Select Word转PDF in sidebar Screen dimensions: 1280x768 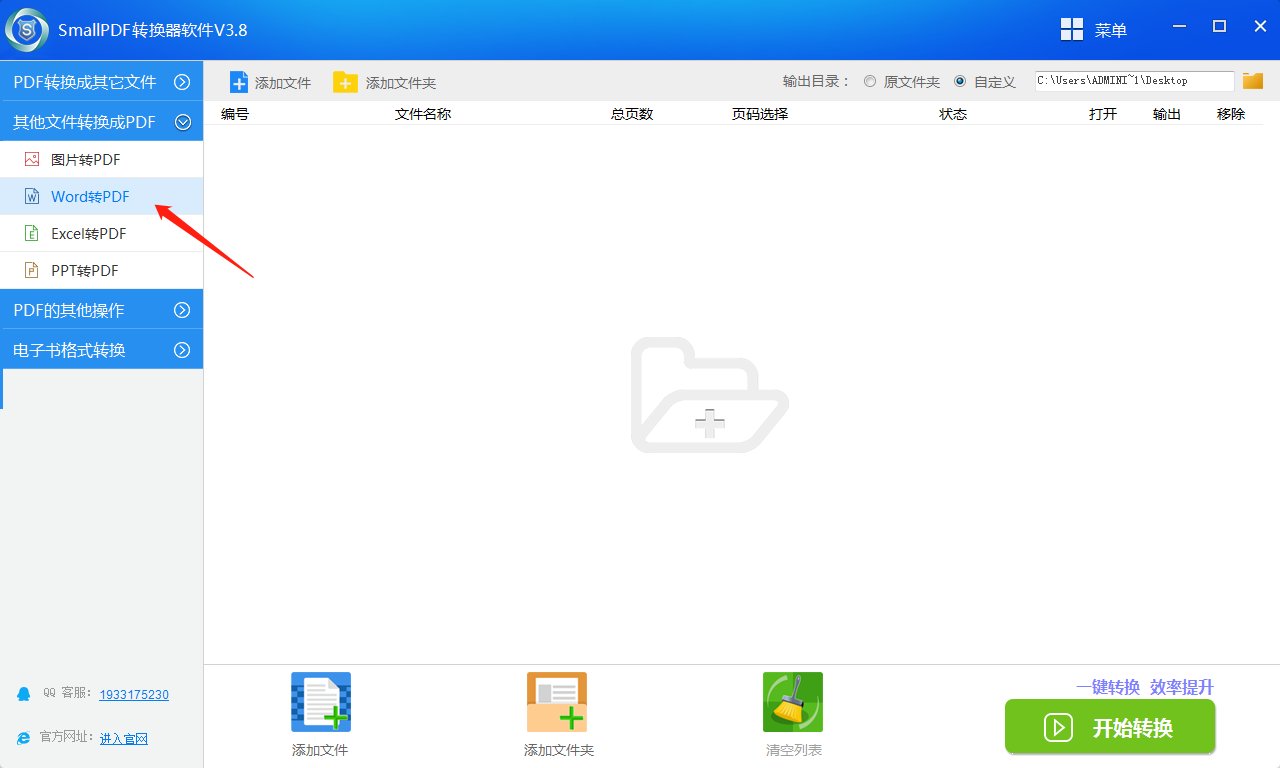[x=101, y=196]
